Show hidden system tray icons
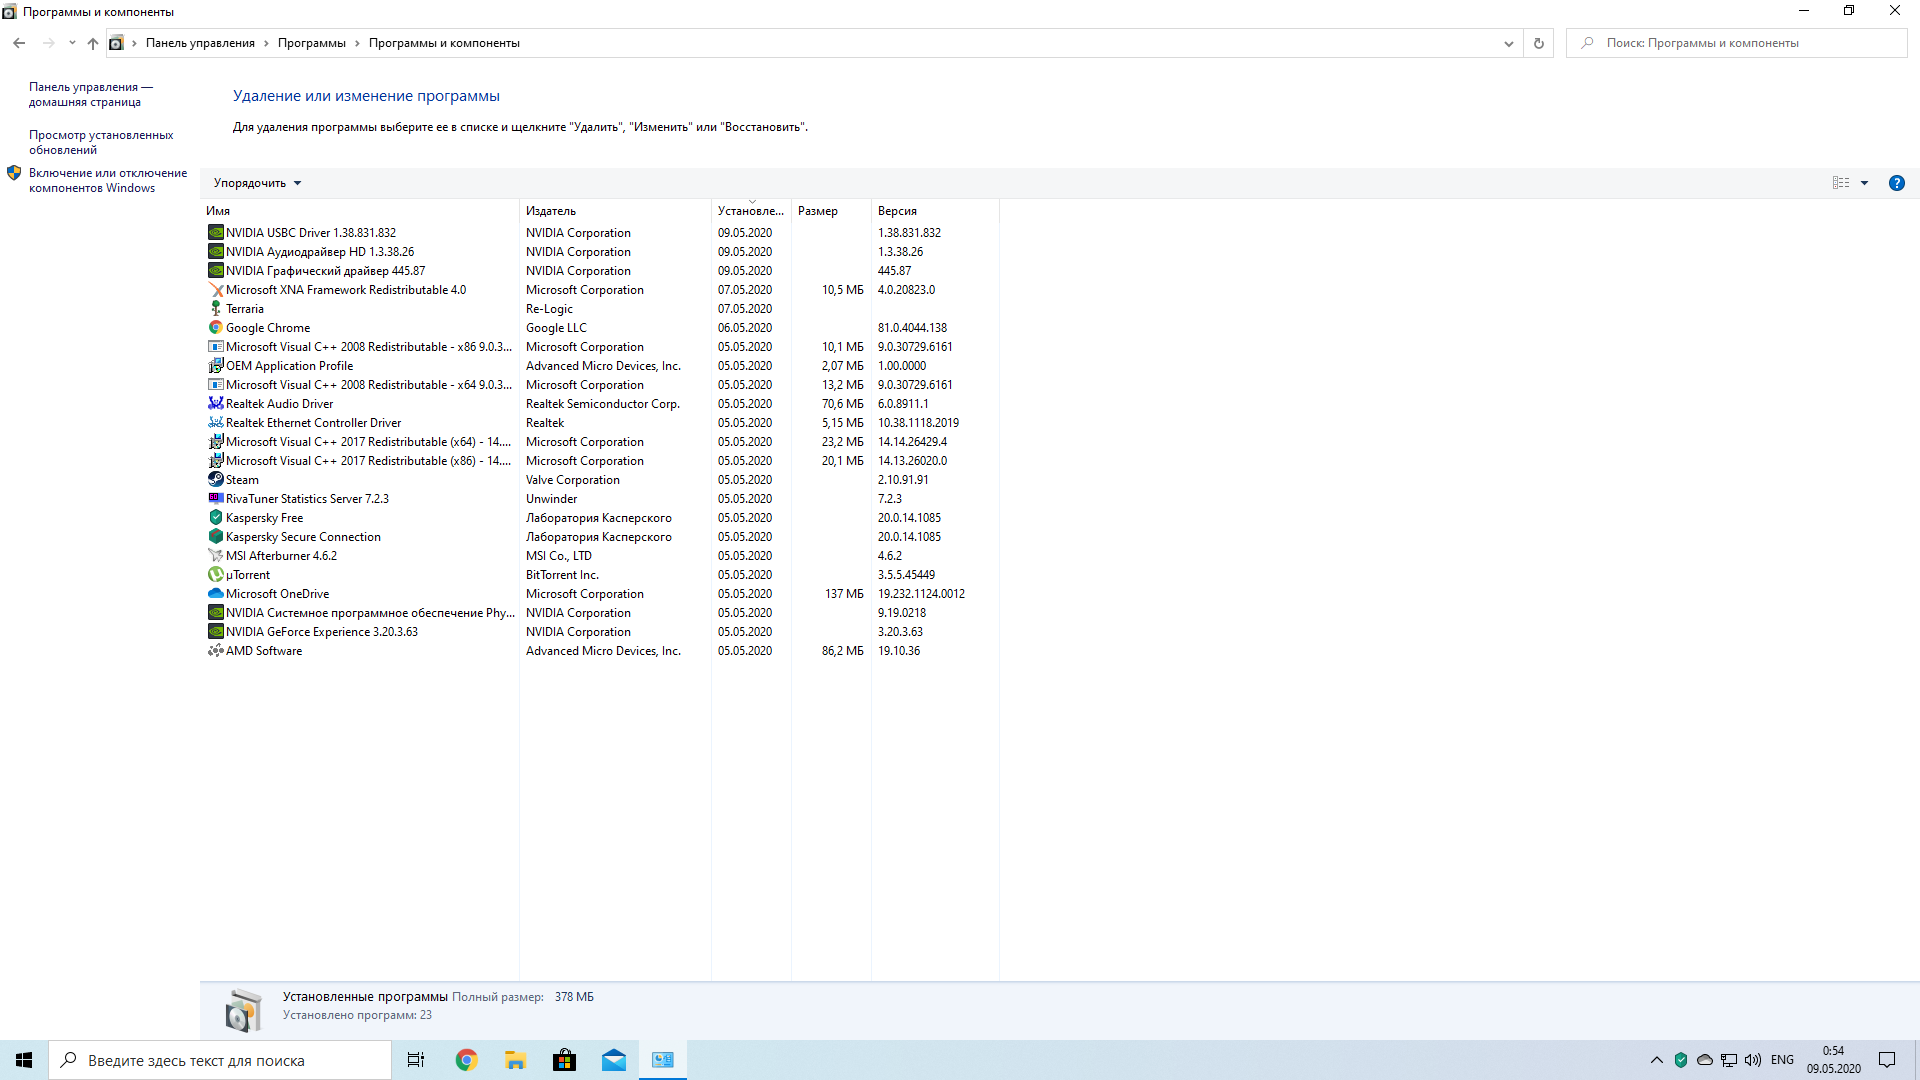This screenshot has height=1080, width=1920. [x=1657, y=1060]
